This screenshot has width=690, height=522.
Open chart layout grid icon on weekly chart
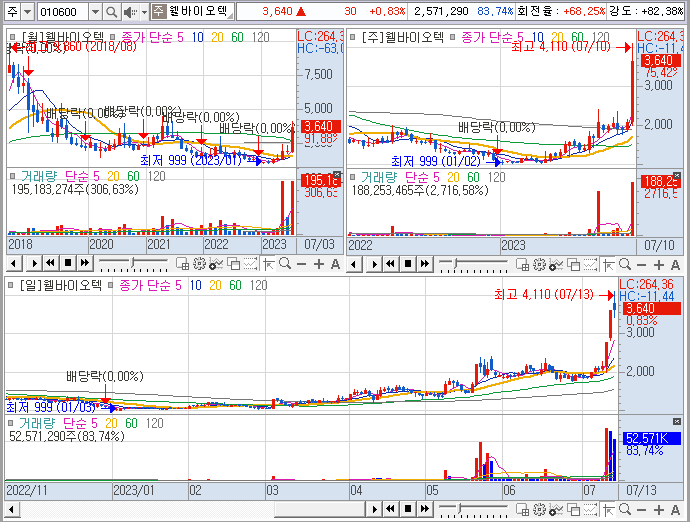click(522, 264)
